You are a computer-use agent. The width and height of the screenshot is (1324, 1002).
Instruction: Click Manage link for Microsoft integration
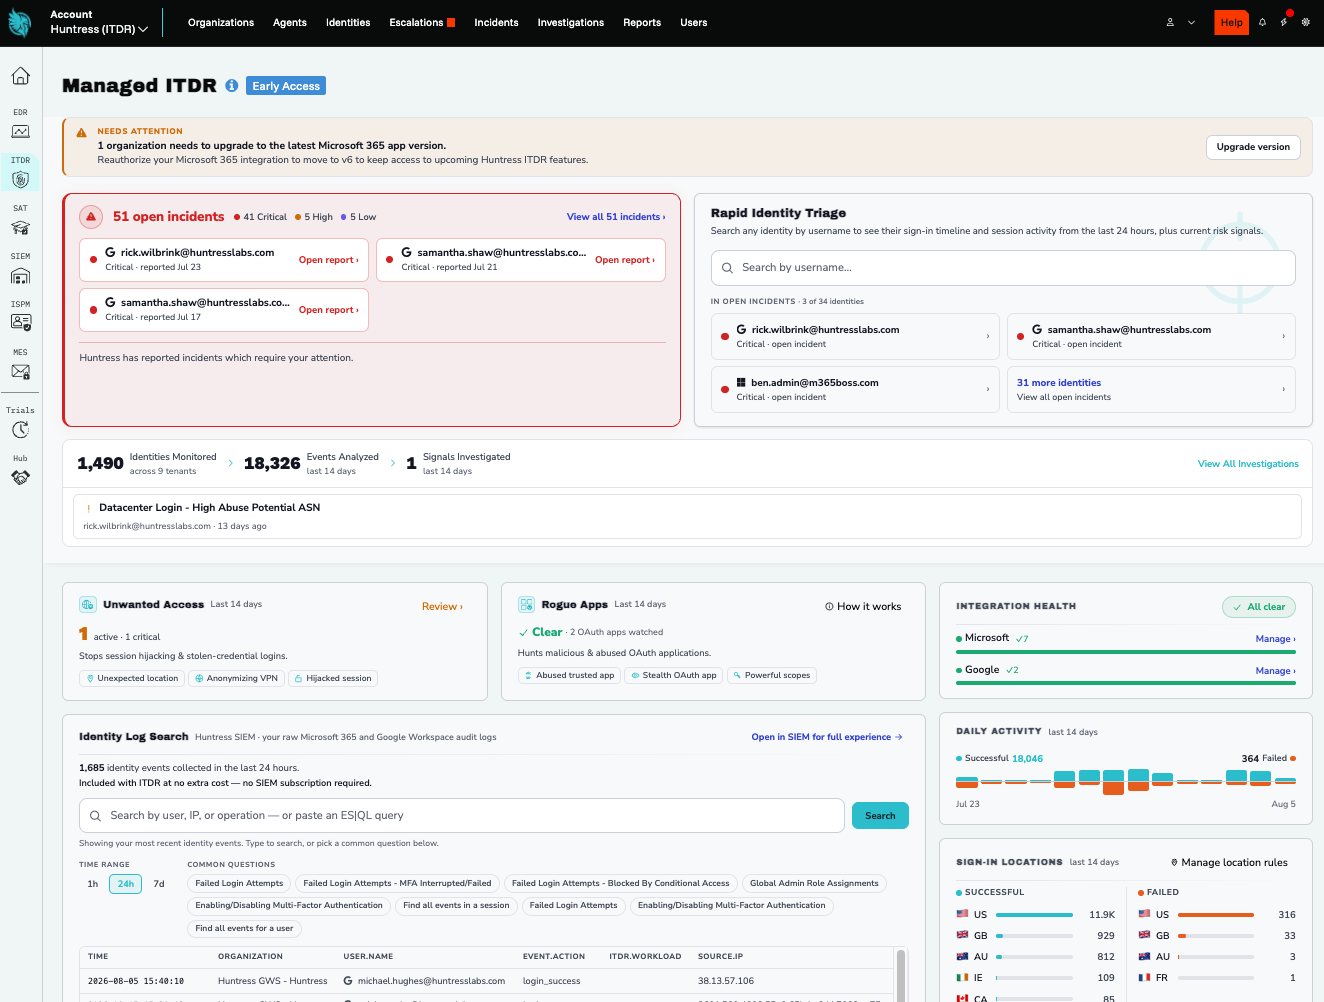coord(1275,639)
